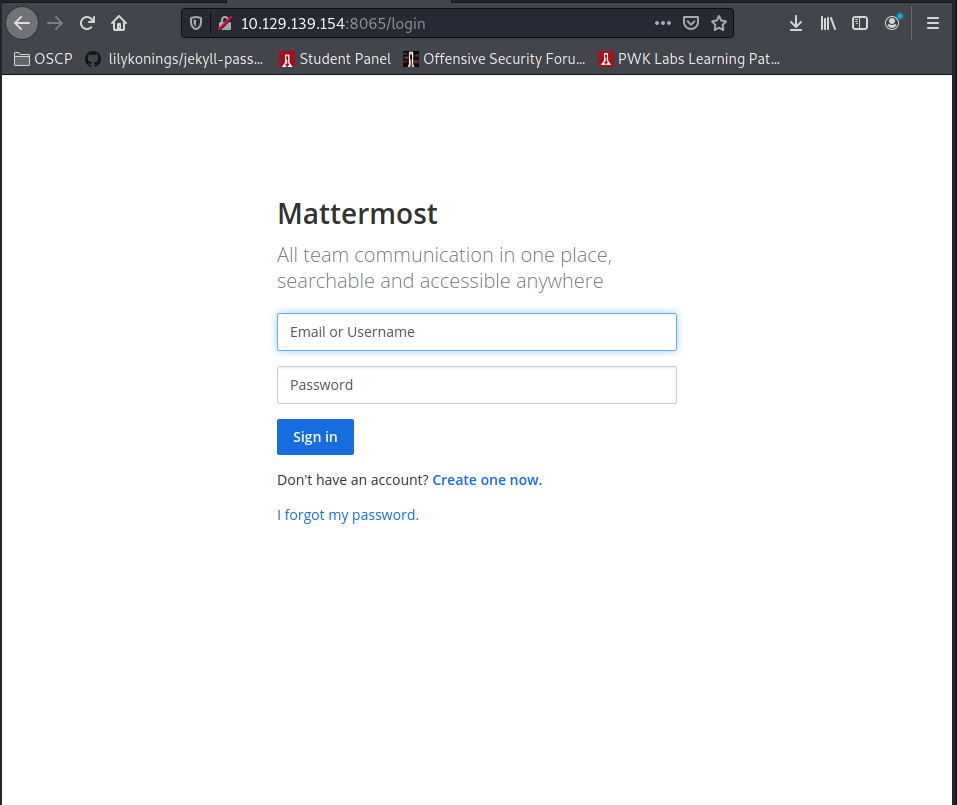The width and height of the screenshot is (957, 805).
Task: Open the browser home page
Action: coord(119,23)
